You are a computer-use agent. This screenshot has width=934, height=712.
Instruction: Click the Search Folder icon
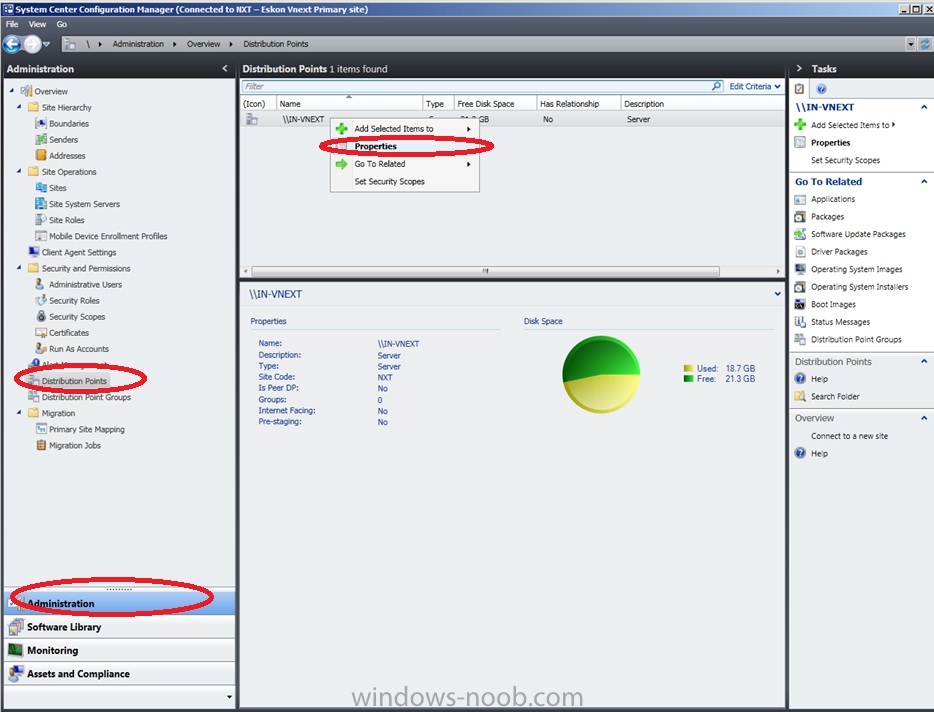(800, 396)
